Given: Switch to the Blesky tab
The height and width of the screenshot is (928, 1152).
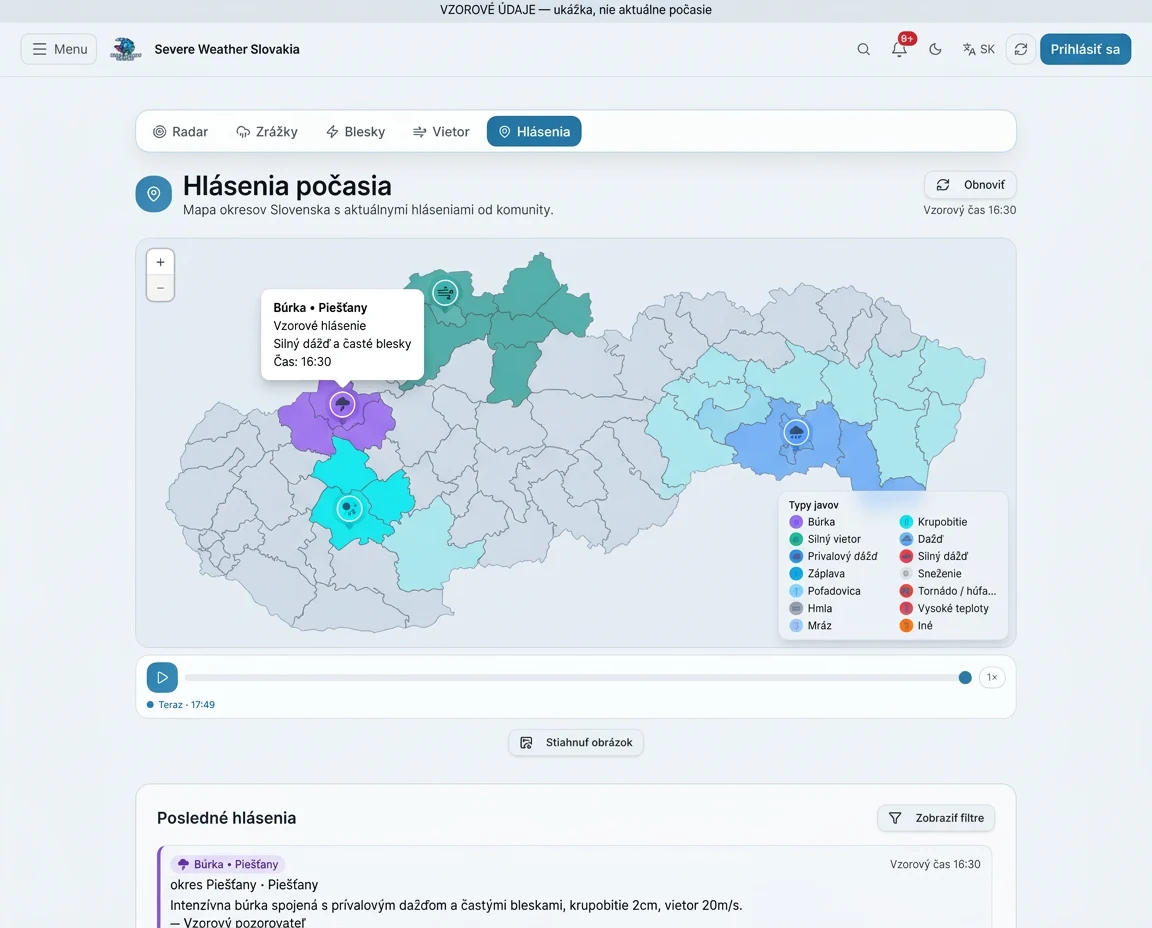Looking at the screenshot, I should coord(356,132).
